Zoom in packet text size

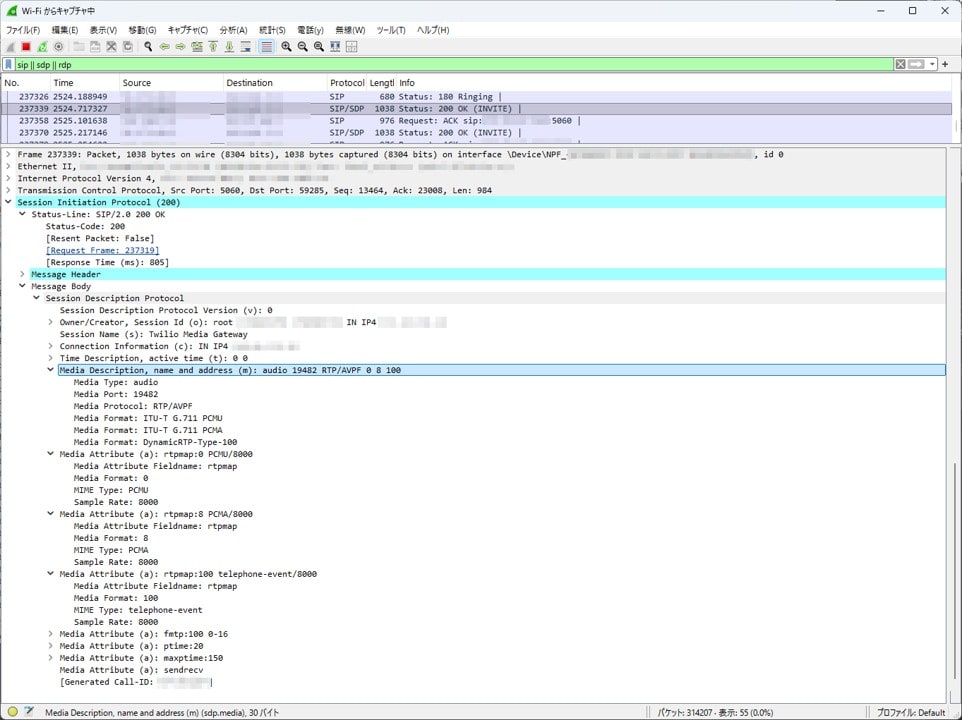[286, 47]
